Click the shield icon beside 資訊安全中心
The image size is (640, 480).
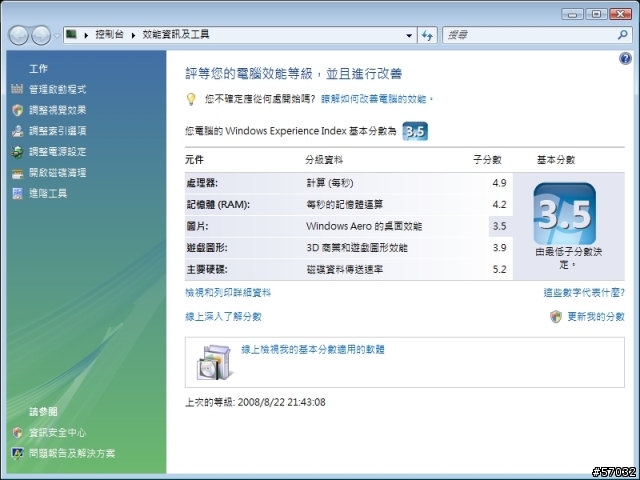[17, 433]
